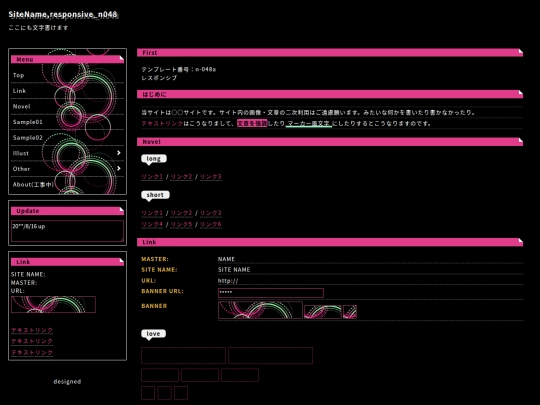The width and height of the screenshot is (540, 405).
Task: Open リンク1 under the short label
Action: (x=152, y=213)
